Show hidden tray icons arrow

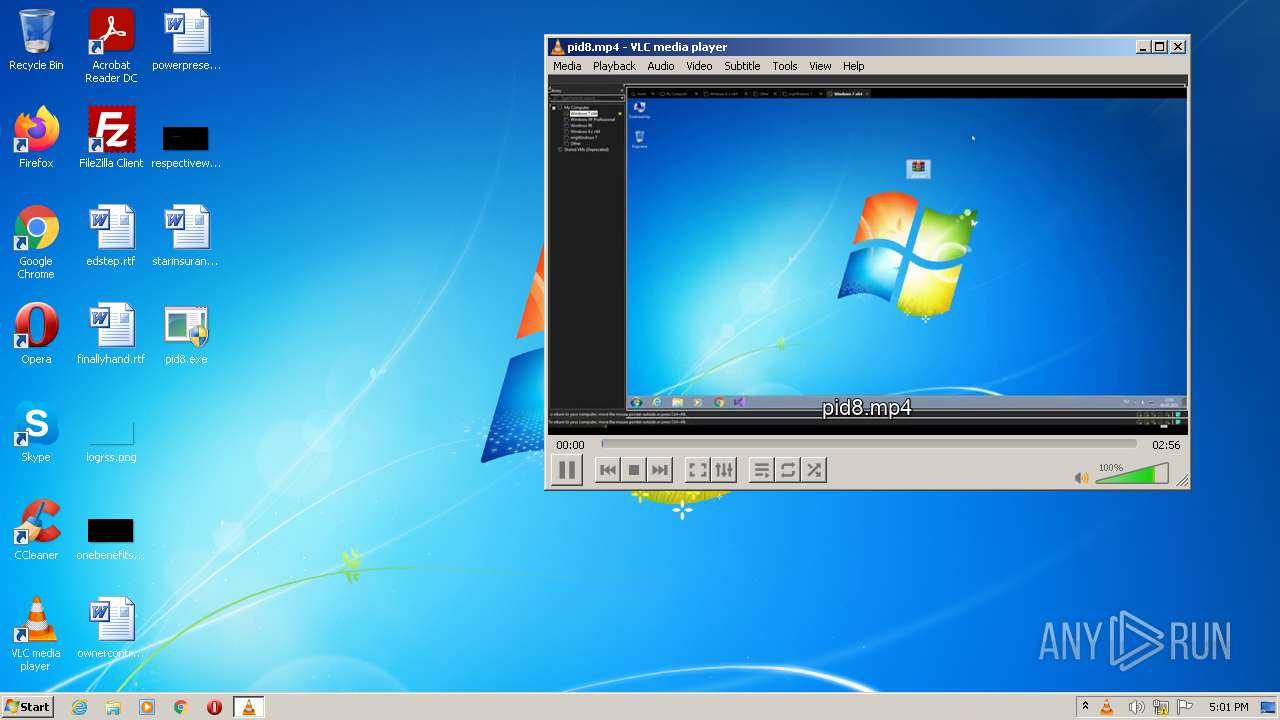coord(1085,707)
